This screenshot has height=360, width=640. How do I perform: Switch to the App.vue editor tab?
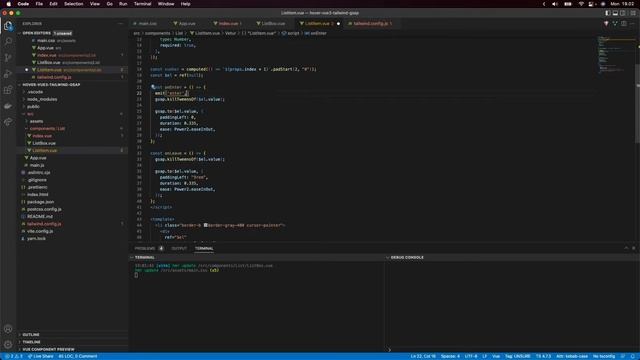[187, 24]
